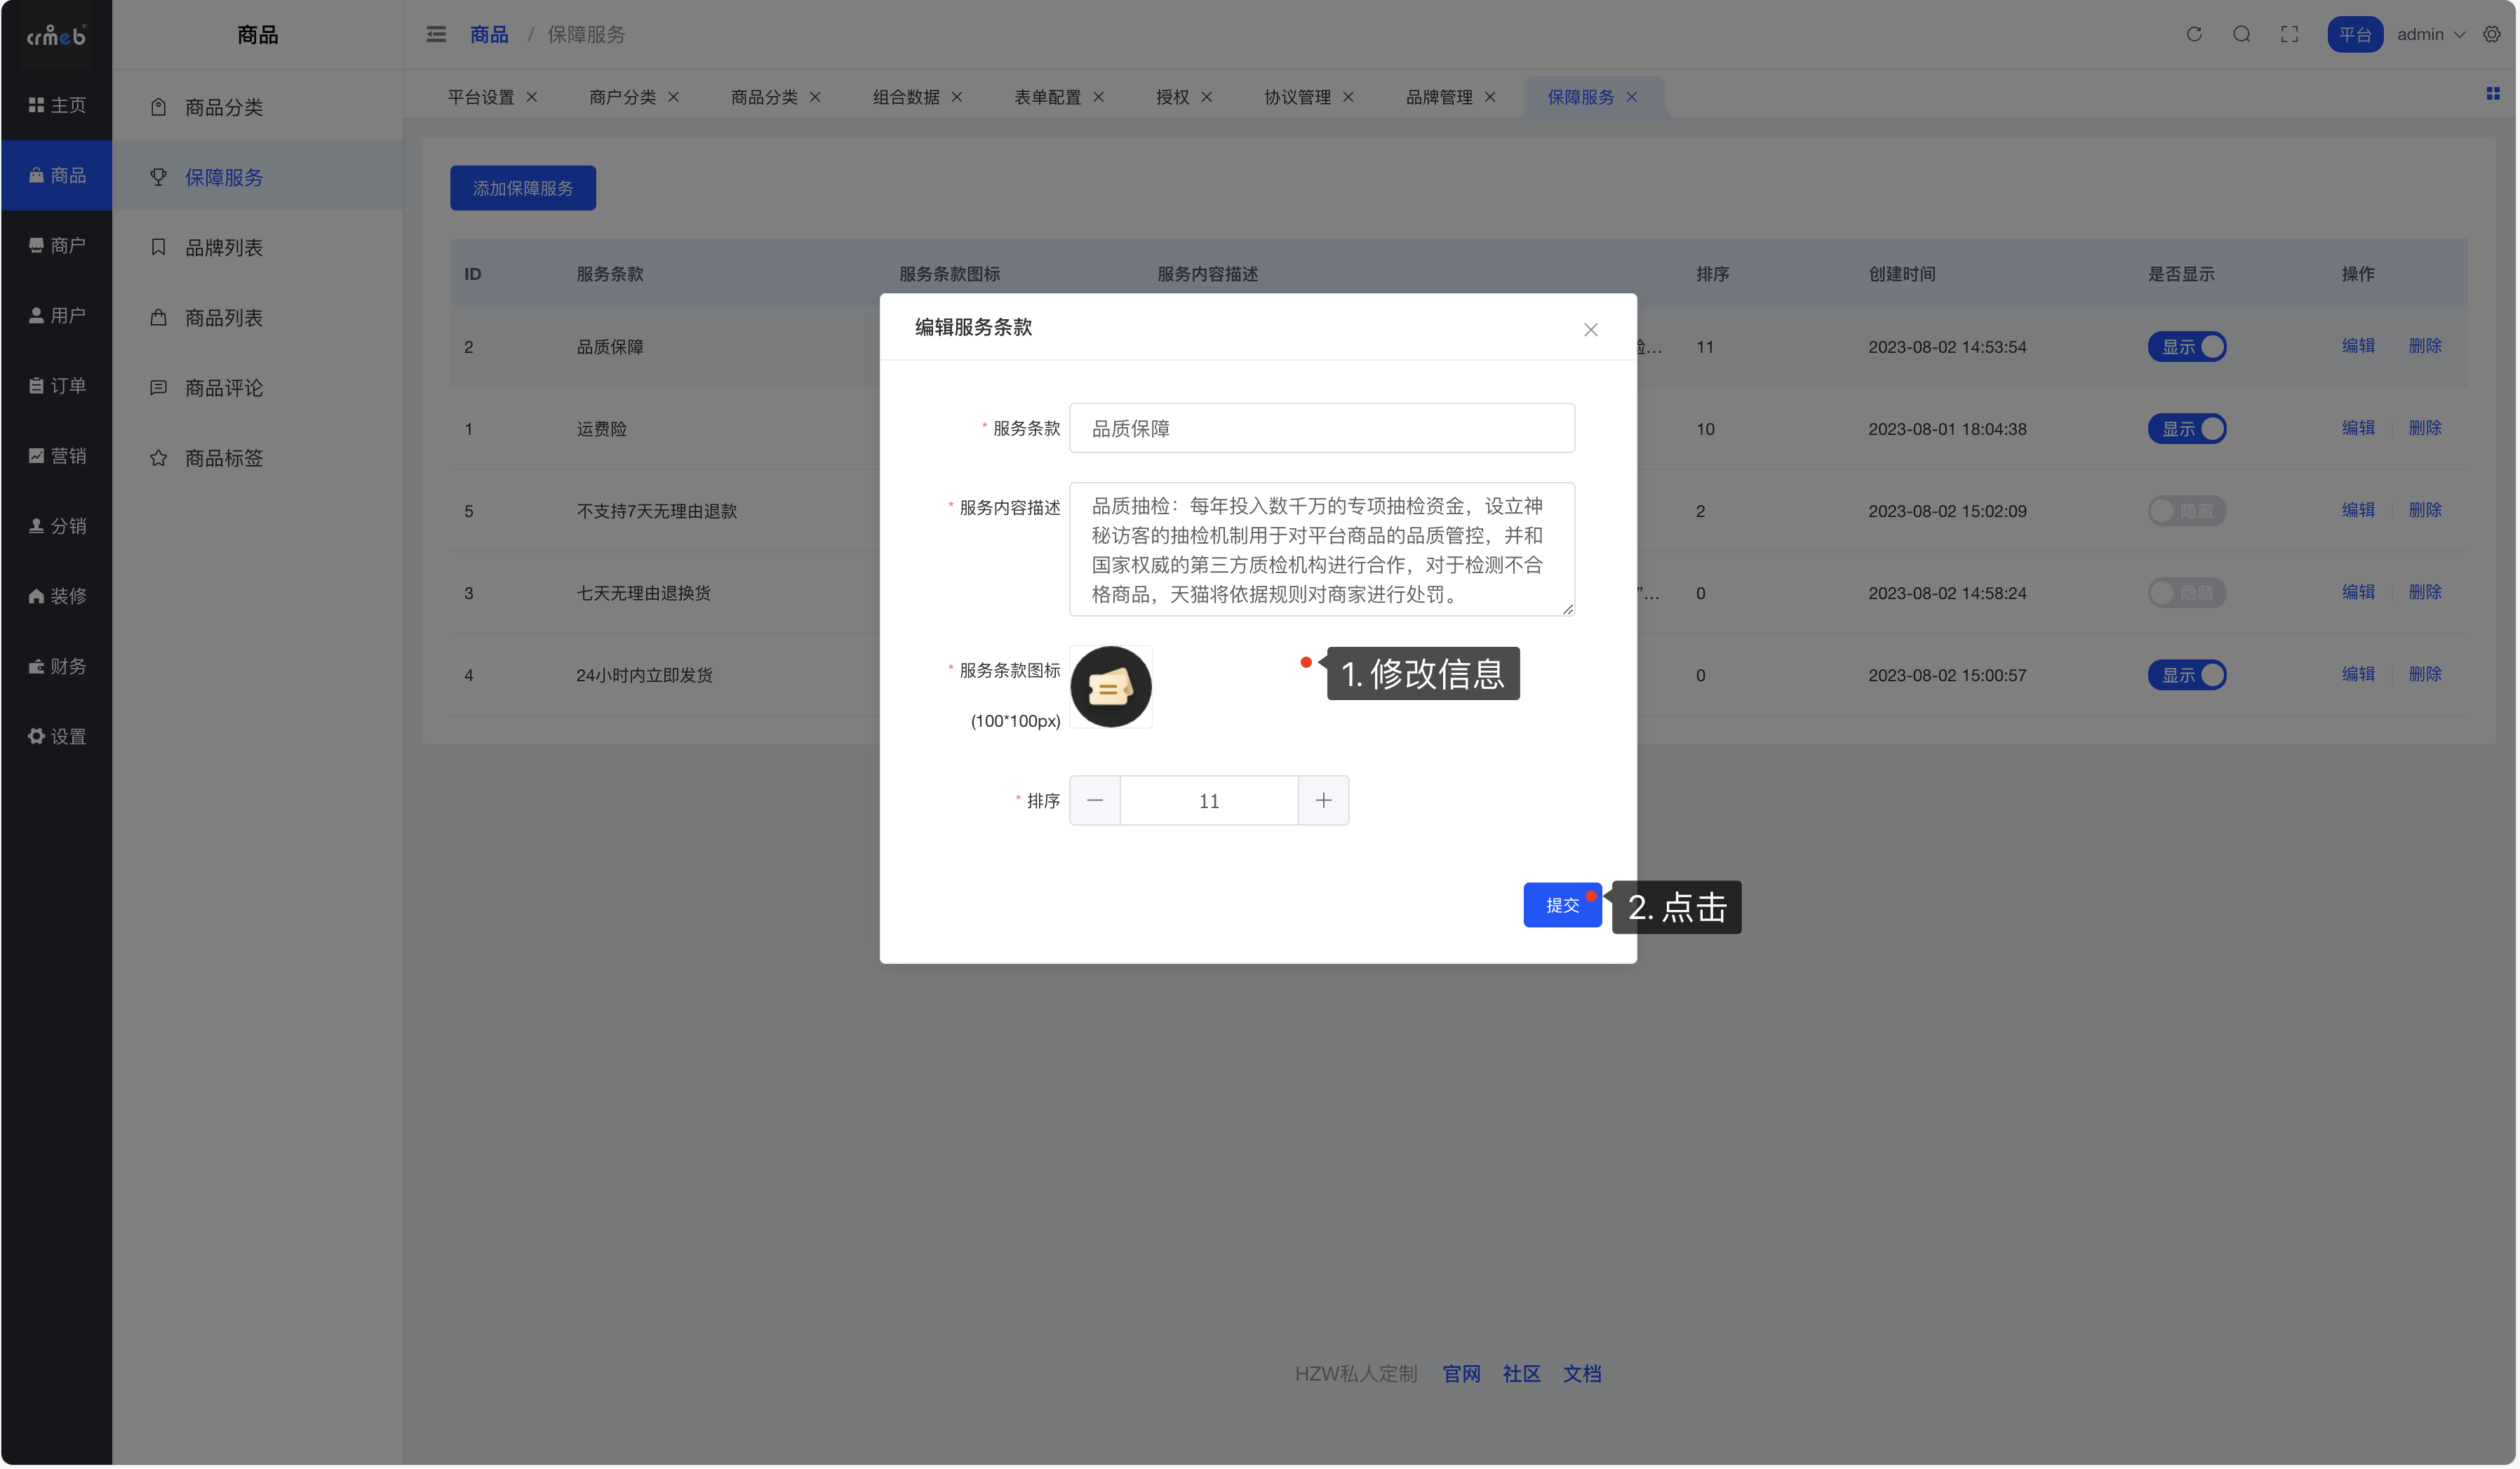Screen dimensions: 2520x1469
Task: Open the settings gear next to admin
Action: coord(2491,34)
